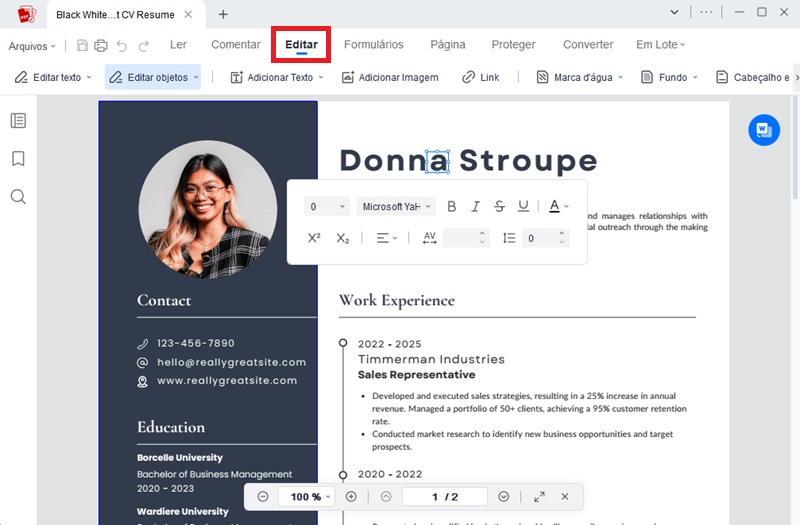The width and height of the screenshot is (800, 525).
Task: Click the page number field 1 / 2
Action: (445, 496)
